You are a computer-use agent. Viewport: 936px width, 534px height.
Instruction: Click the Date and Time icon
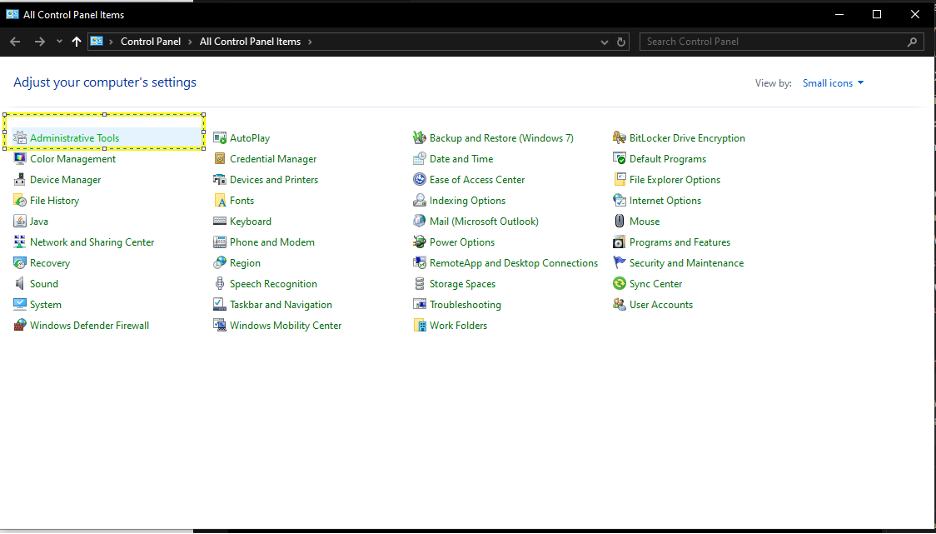(x=420, y=159)
